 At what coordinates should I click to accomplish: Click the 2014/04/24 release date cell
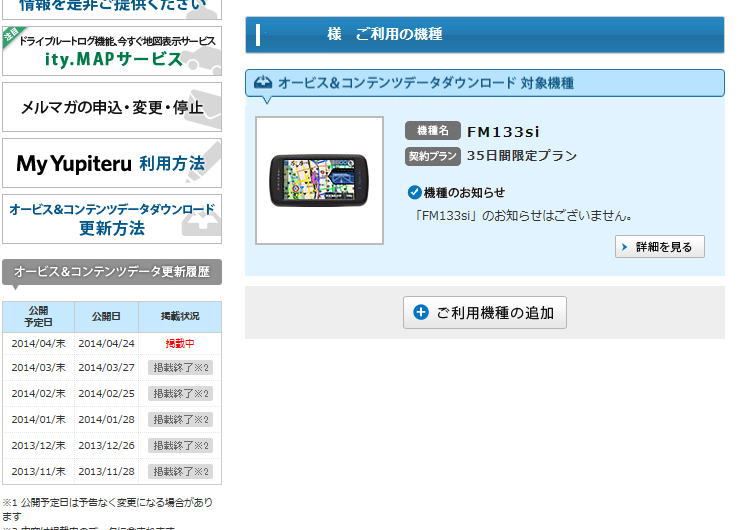pos(106,344)
